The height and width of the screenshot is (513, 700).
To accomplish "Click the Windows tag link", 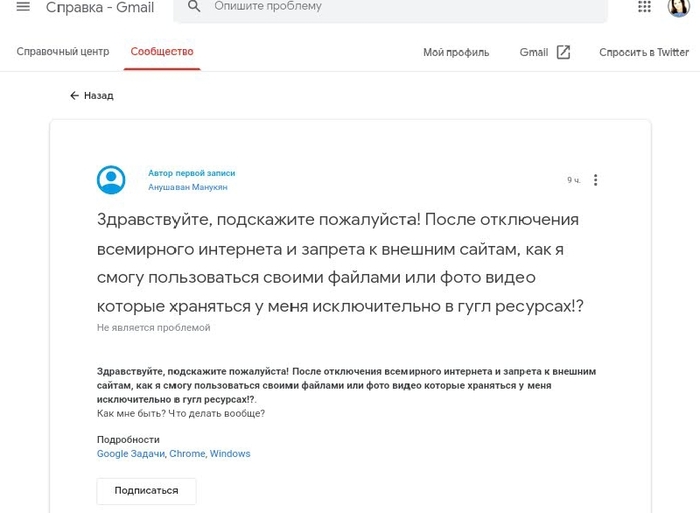I will click(x=230, y=454).
